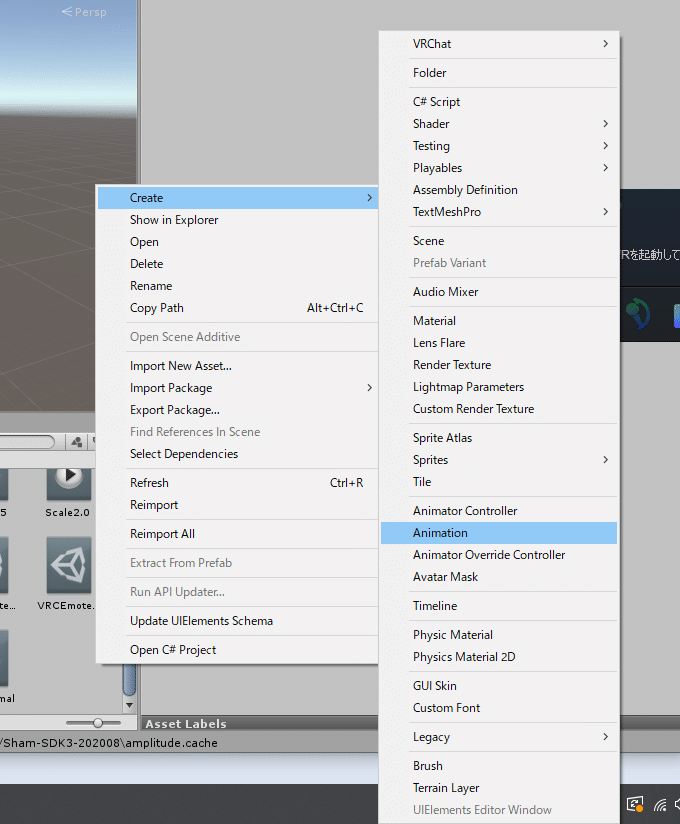The width and height of the screenshot is (680, 824).
Task: Create an Audio Mixer
Action: (x=499, y=292)
